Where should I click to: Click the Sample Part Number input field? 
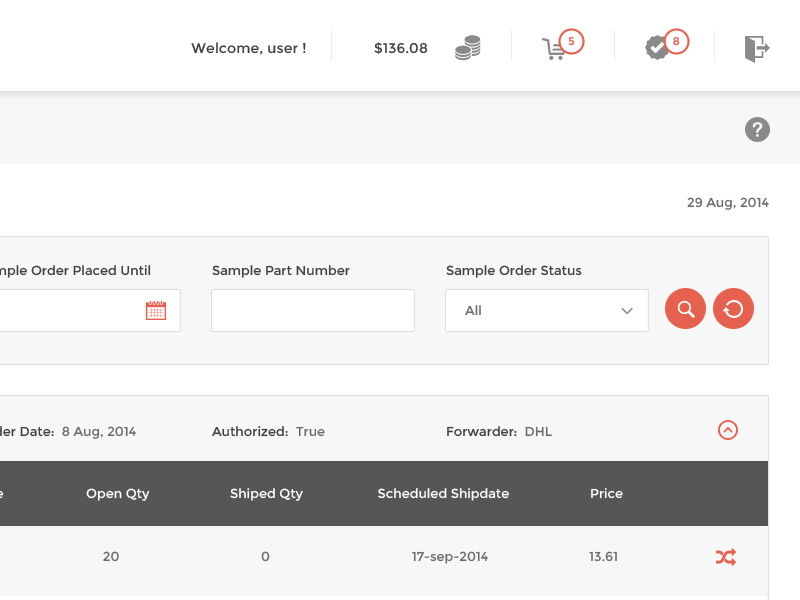[x=312, y=310]
